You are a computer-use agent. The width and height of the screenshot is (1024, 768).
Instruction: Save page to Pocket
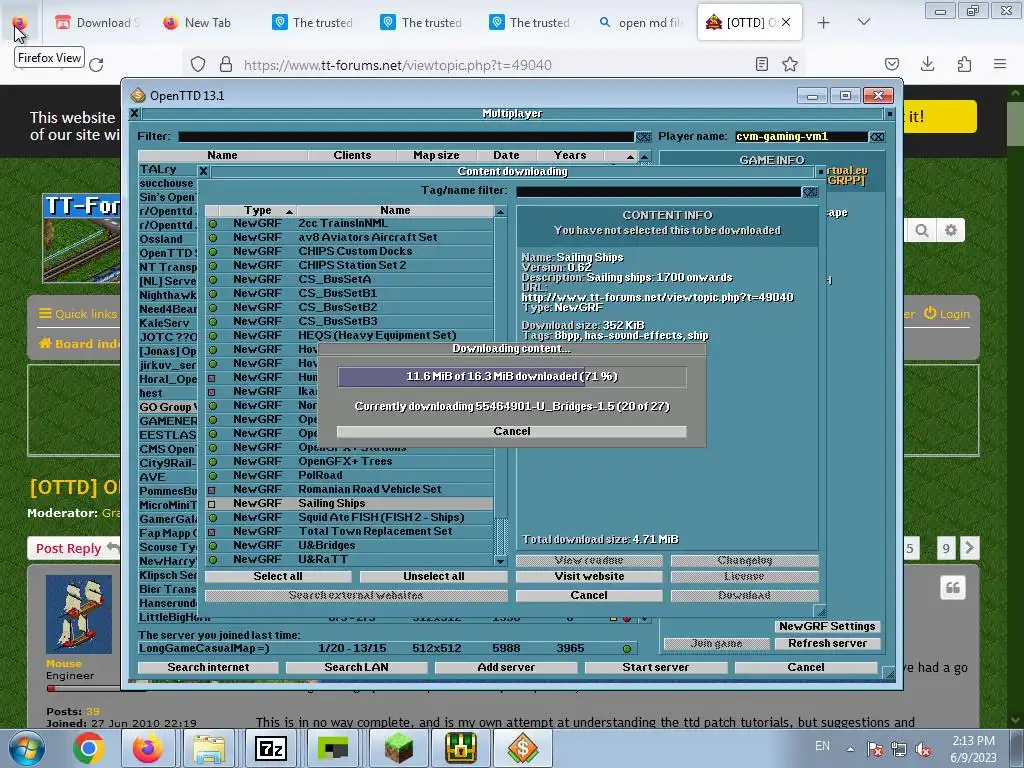pos(891,64)
